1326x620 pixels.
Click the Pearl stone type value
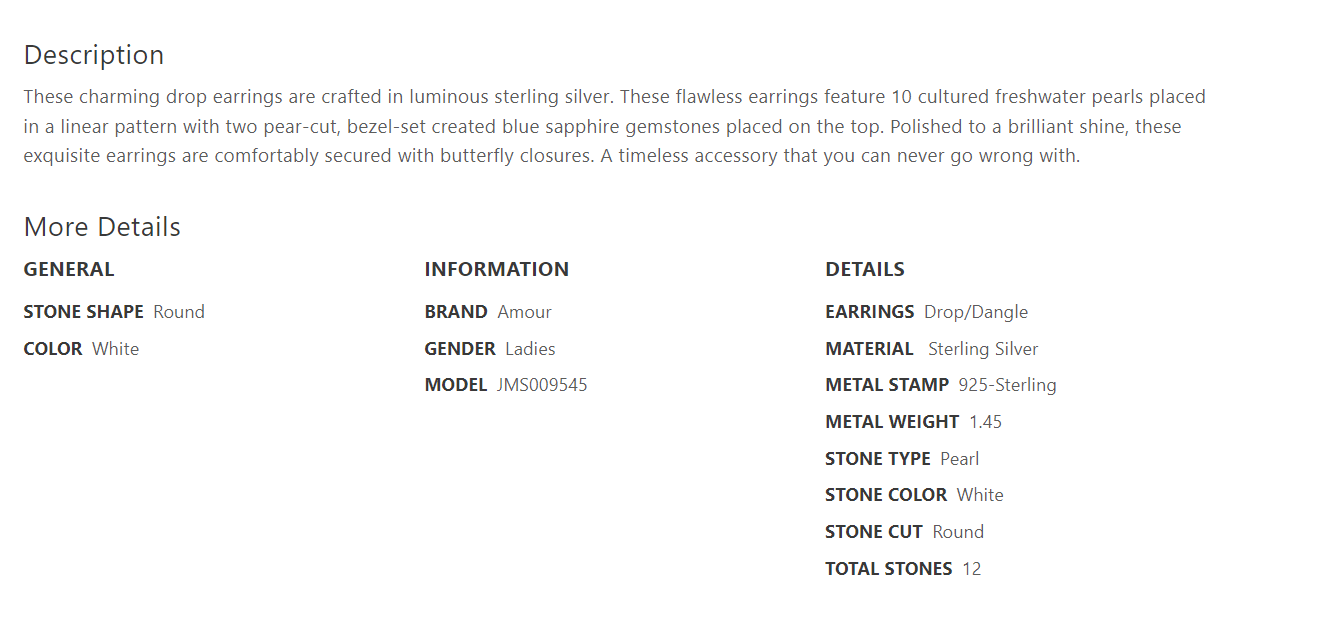tap(959, 459)
